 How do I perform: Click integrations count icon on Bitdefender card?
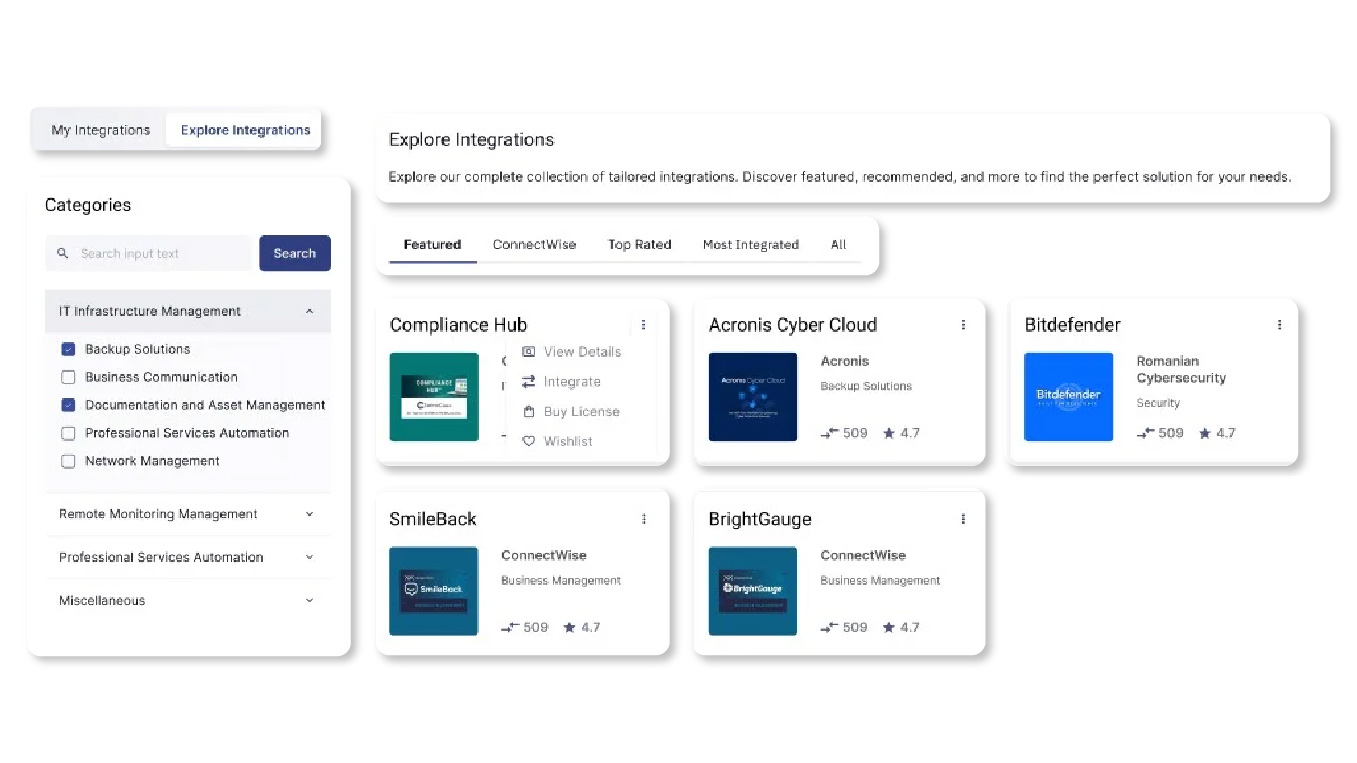pyautogui.click(x=1145, y=434)
